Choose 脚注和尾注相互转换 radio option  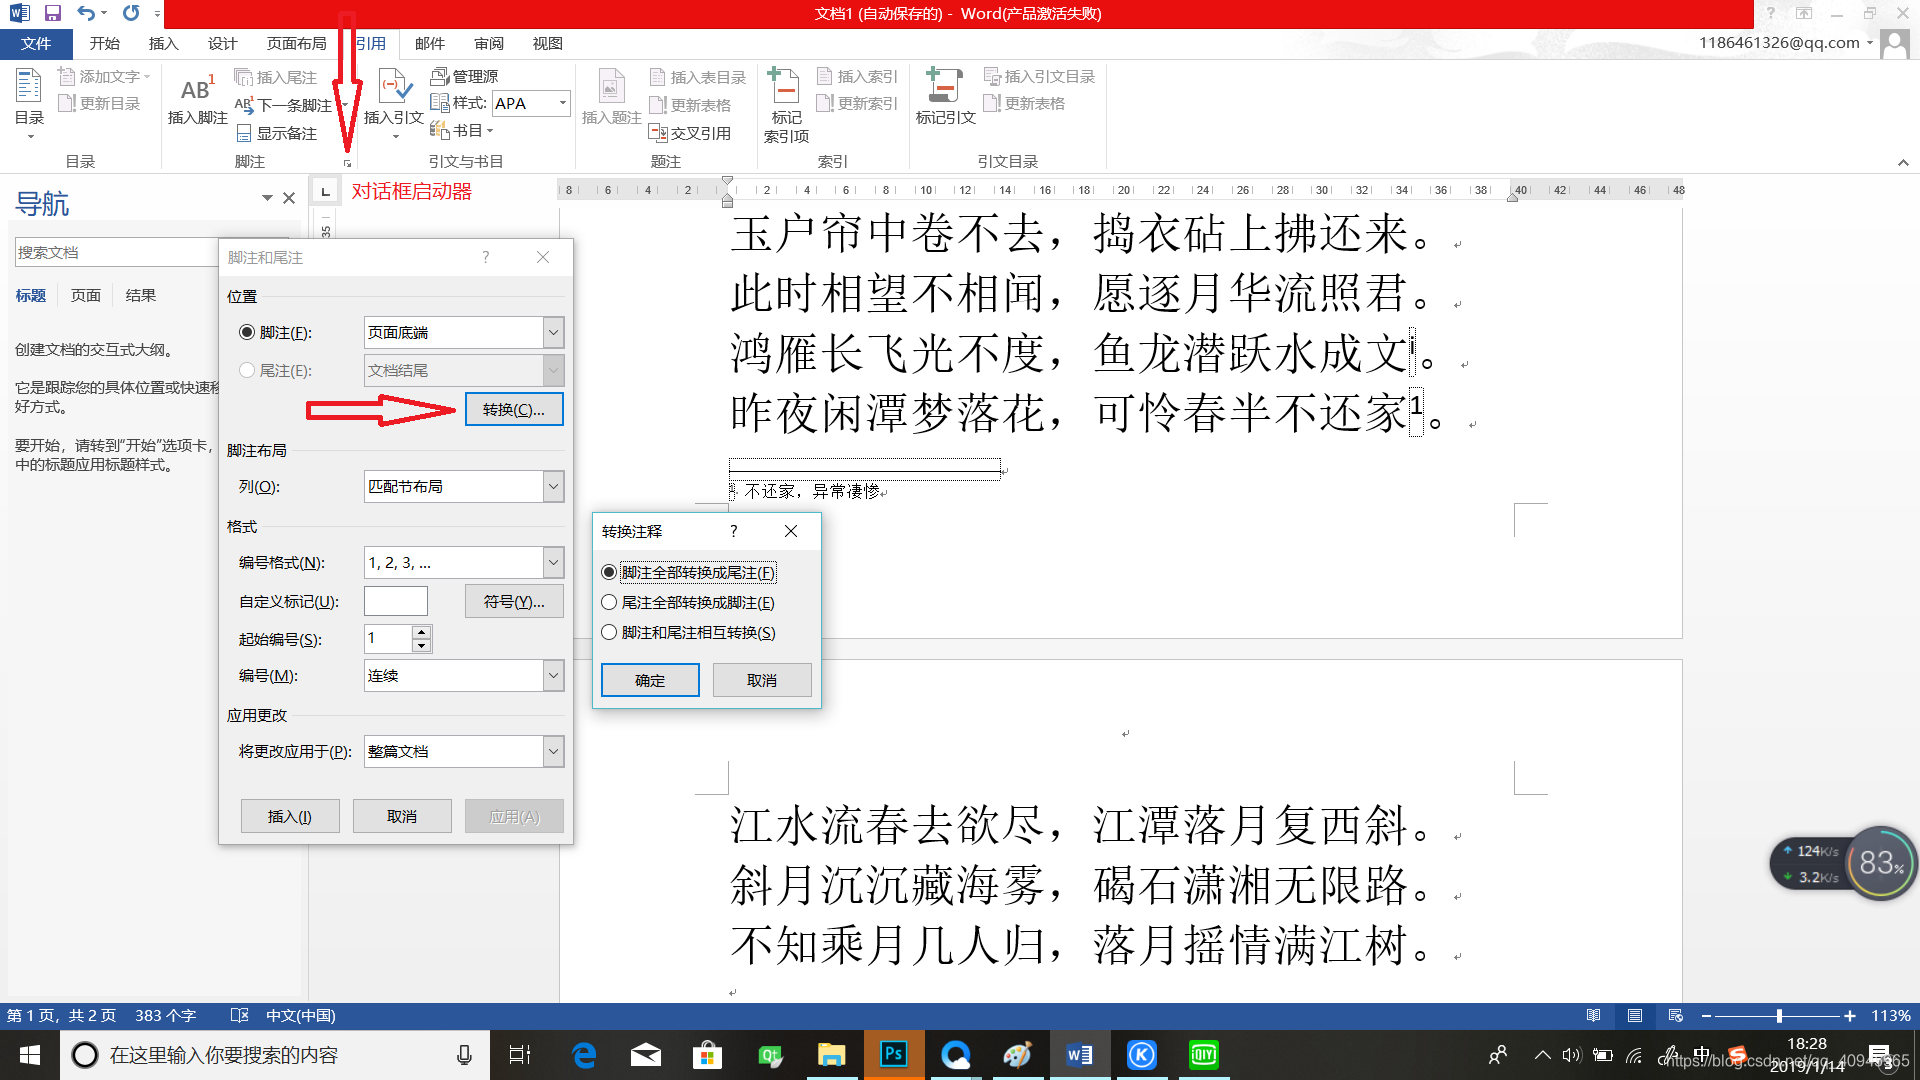[609, 632]
